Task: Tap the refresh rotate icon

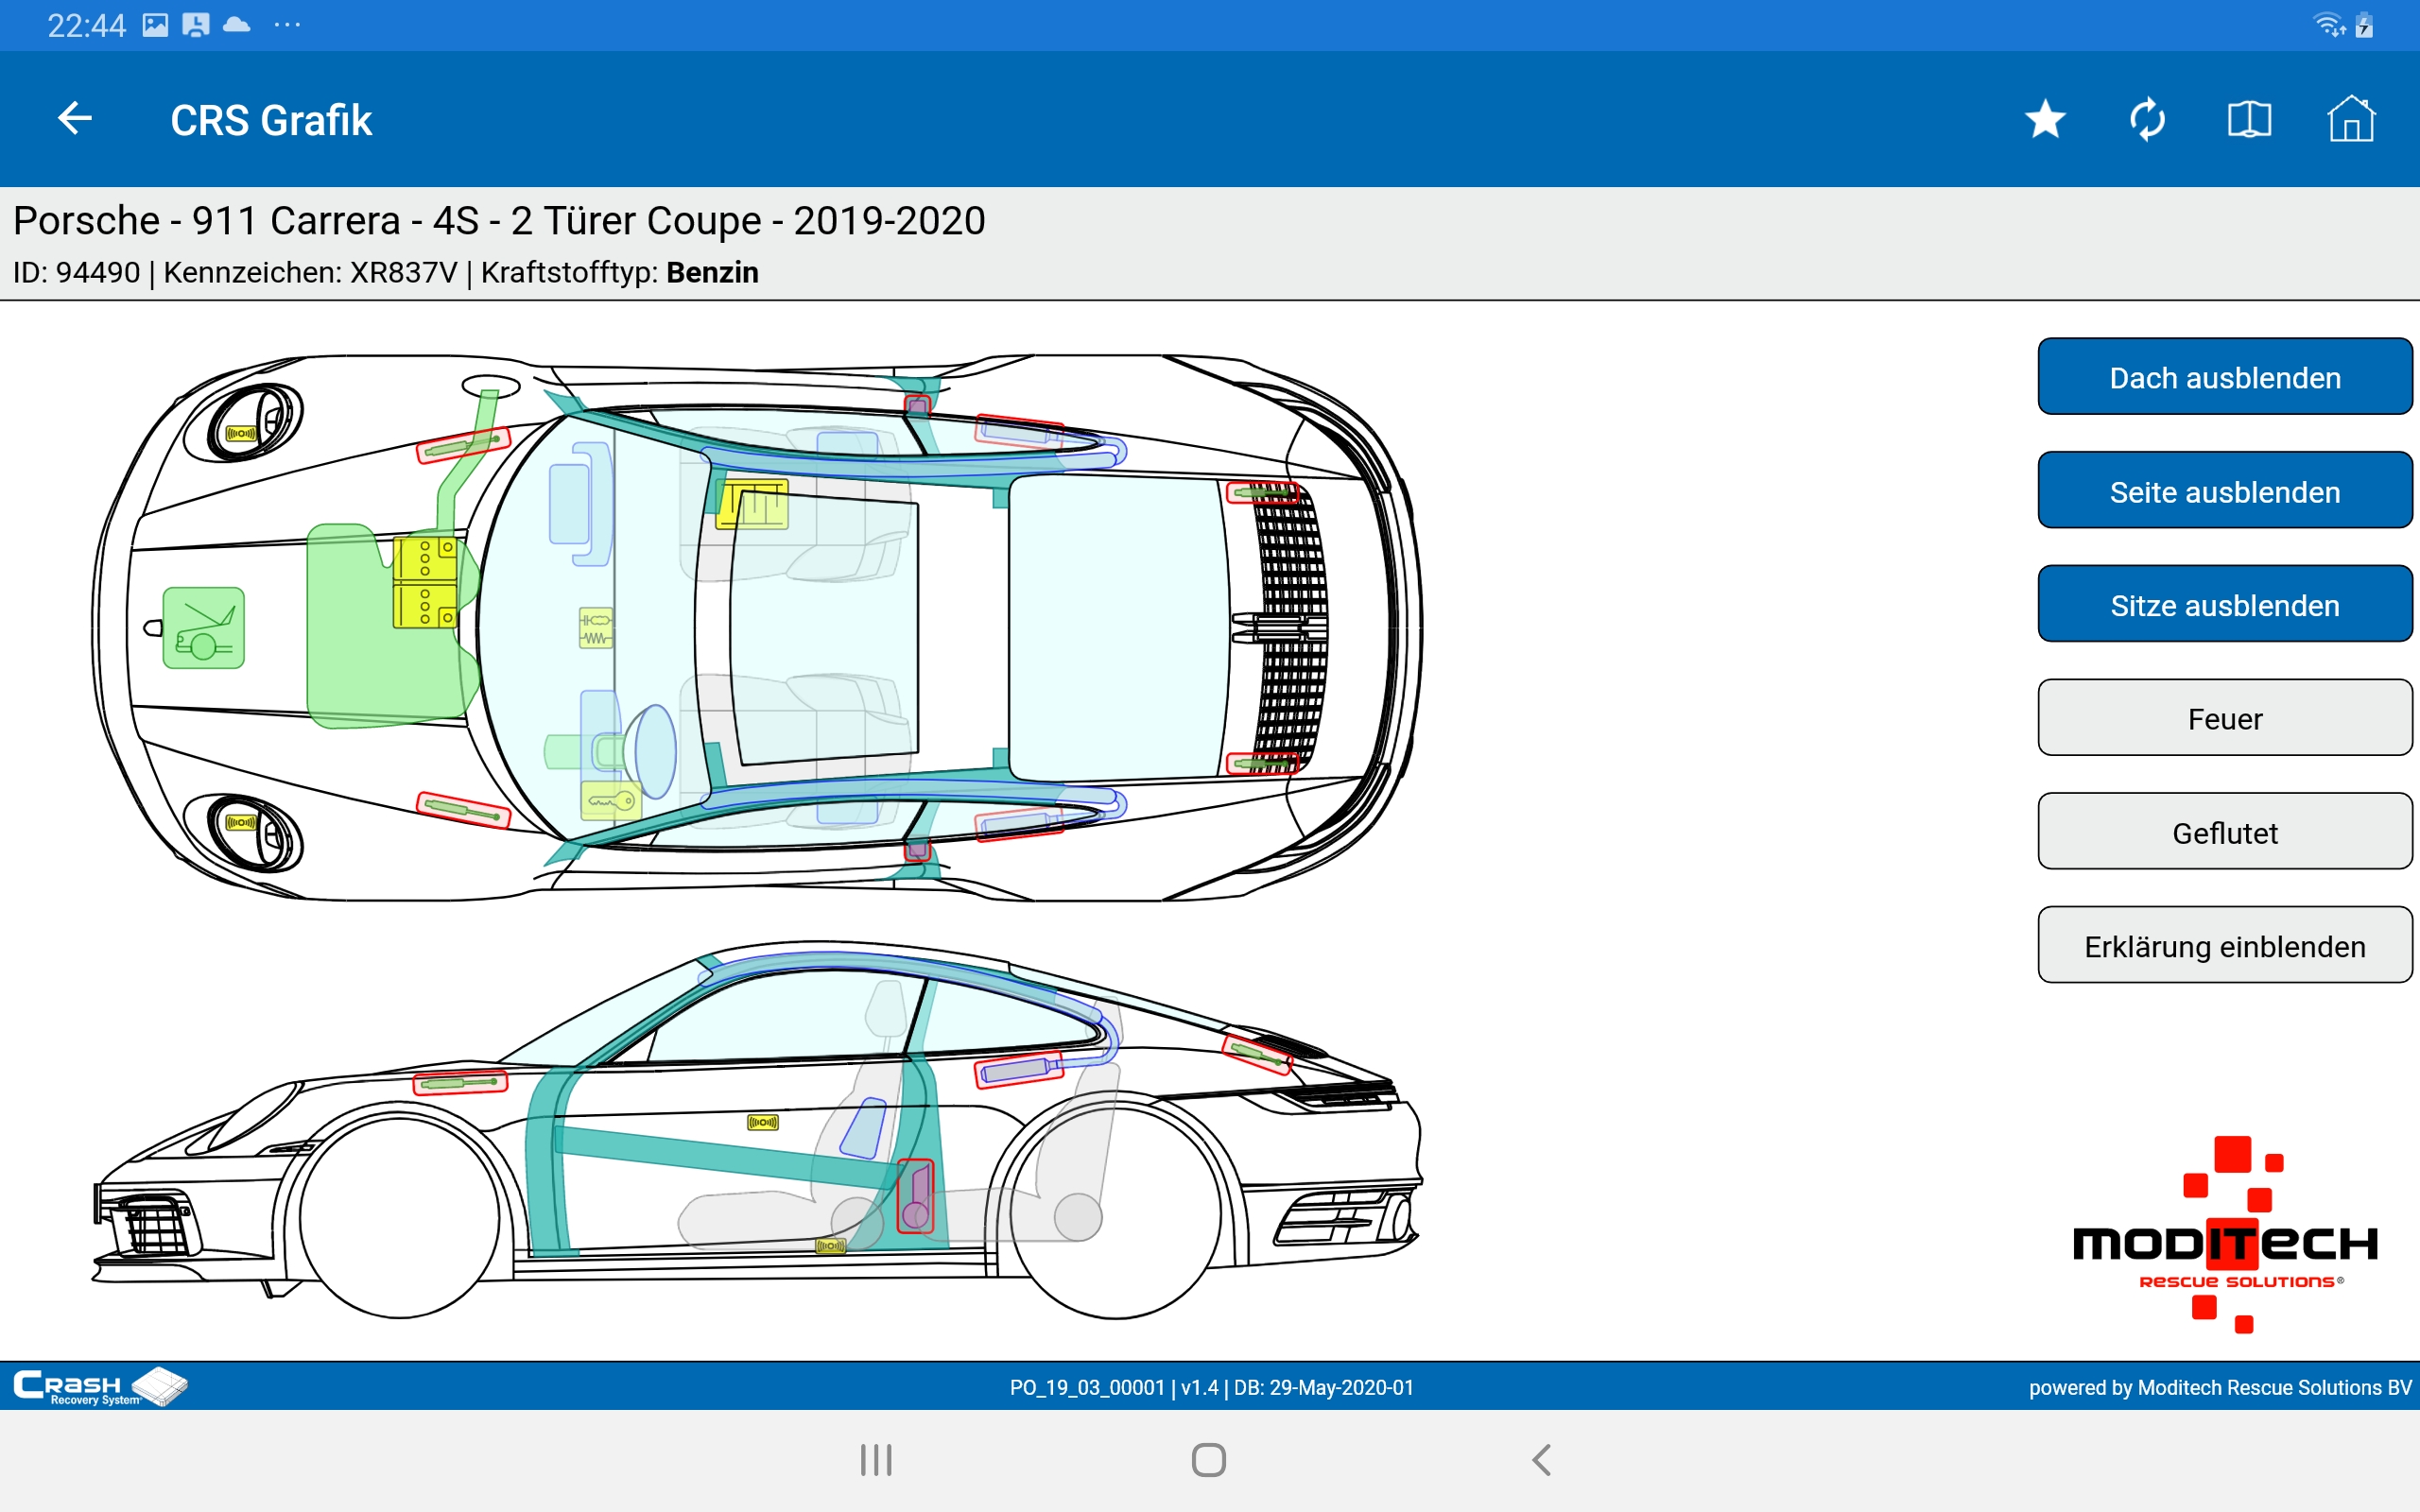Action: [x=2147, y=120]
